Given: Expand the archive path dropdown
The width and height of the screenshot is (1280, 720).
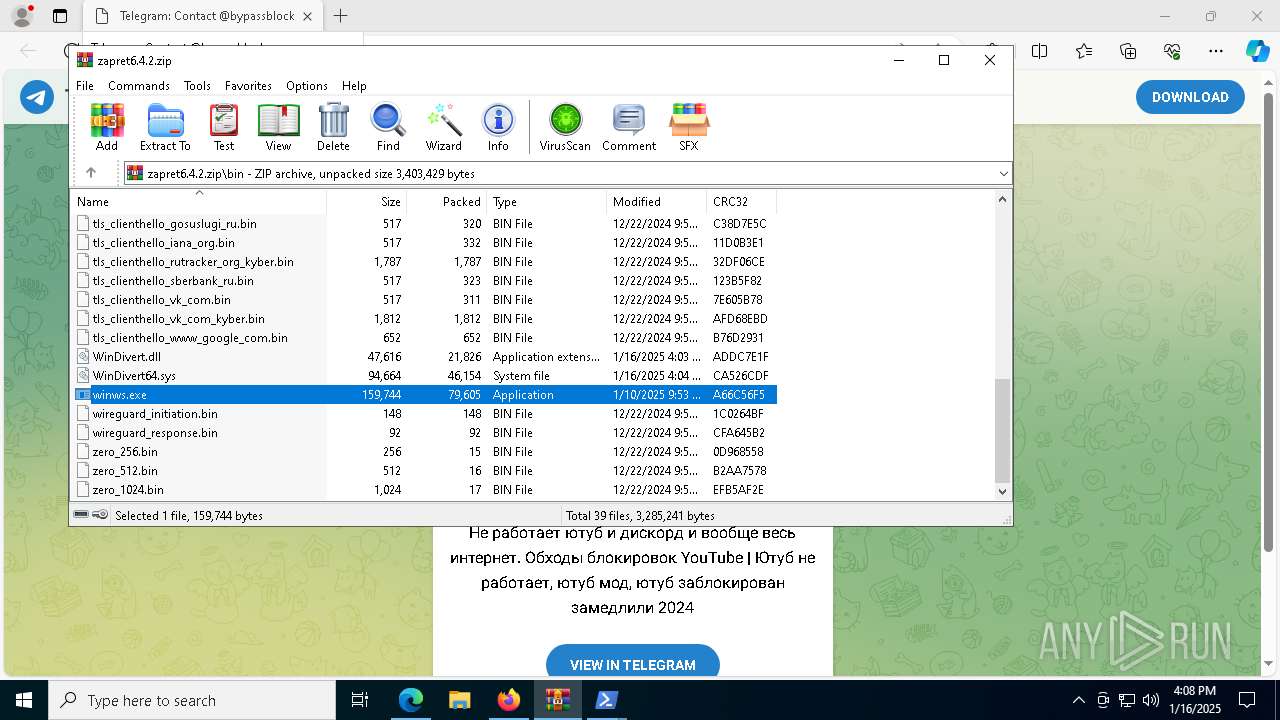Looking at the screenshot, I should [1003, 173].
